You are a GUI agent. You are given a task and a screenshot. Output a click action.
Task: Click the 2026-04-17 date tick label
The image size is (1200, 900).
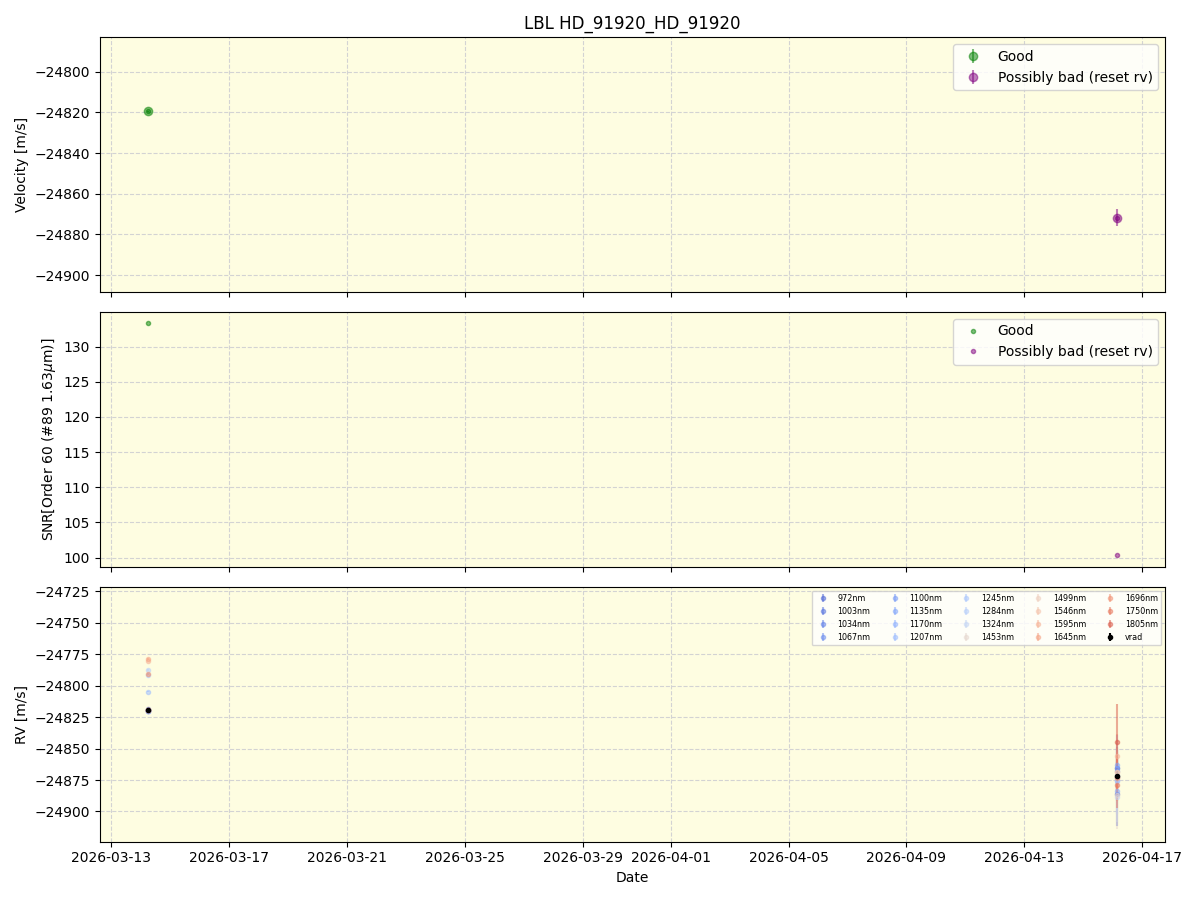pyautogui.click(x=1142, y=857)
